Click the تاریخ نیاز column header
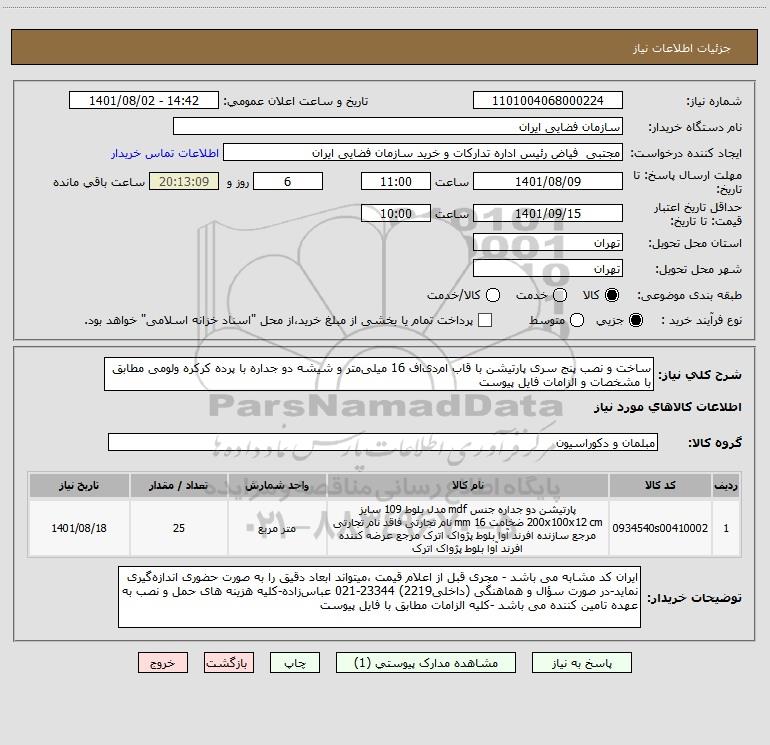Image resolution: width=770 pixels, height=745 pixels. [79, 485]
